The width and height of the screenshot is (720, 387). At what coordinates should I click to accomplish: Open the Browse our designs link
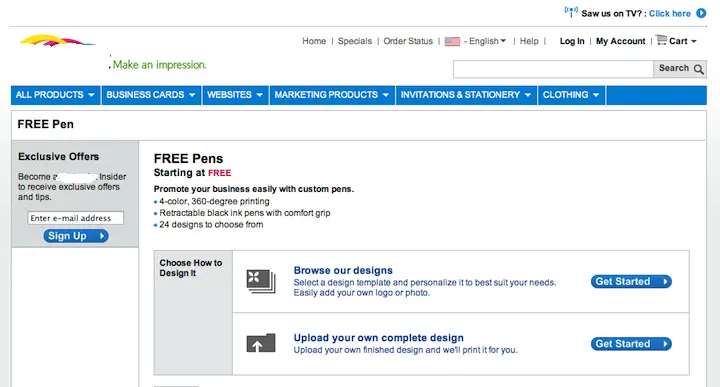tap(343, 270)
